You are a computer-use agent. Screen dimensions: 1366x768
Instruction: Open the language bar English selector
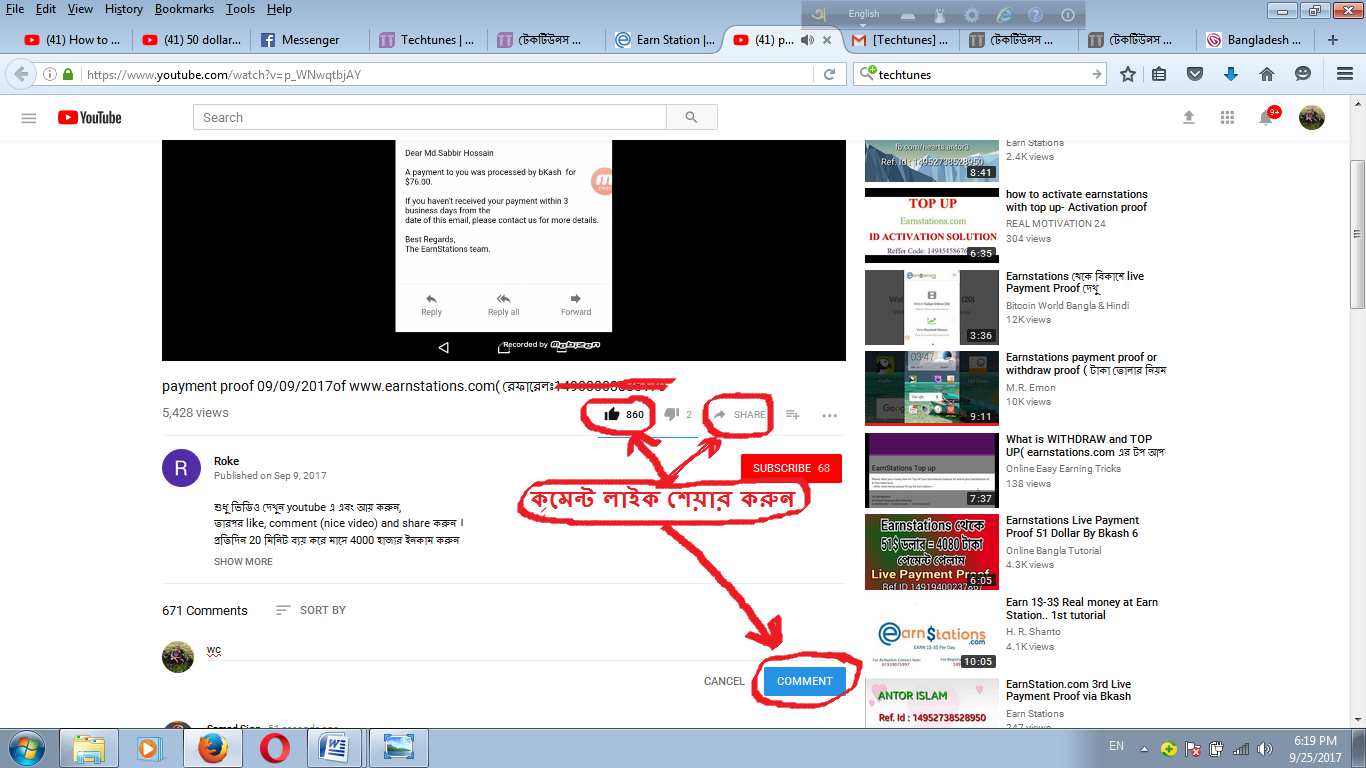[863, 14]
